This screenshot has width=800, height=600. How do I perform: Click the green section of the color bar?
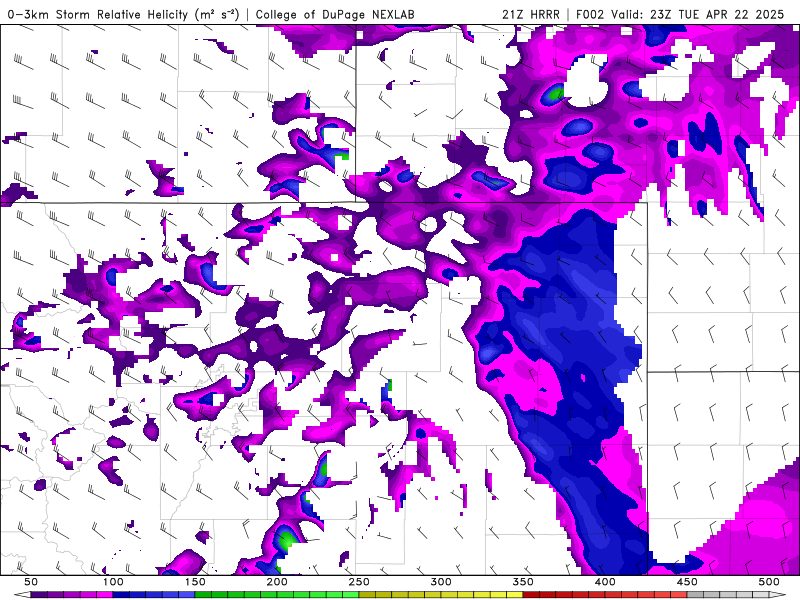click(x=277, y=595)
